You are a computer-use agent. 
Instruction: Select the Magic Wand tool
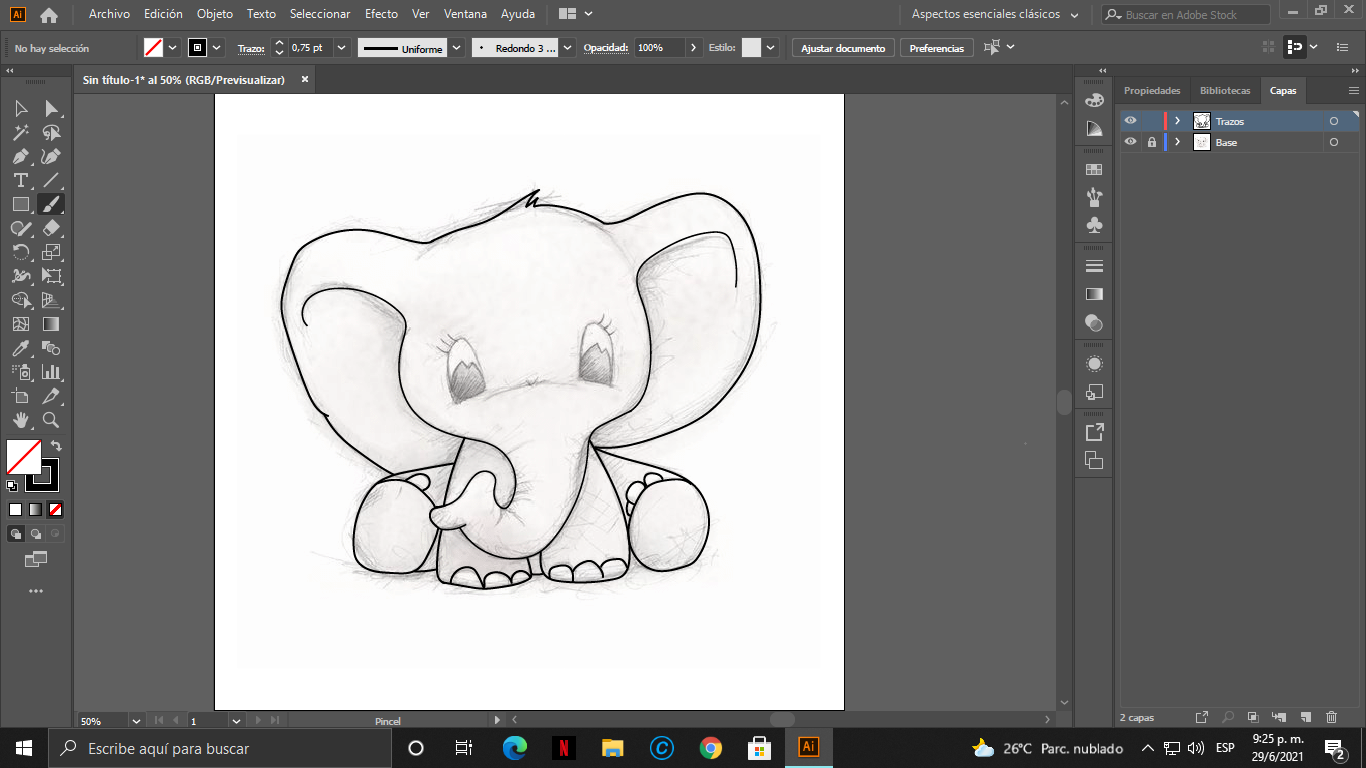tap(20, 133)
